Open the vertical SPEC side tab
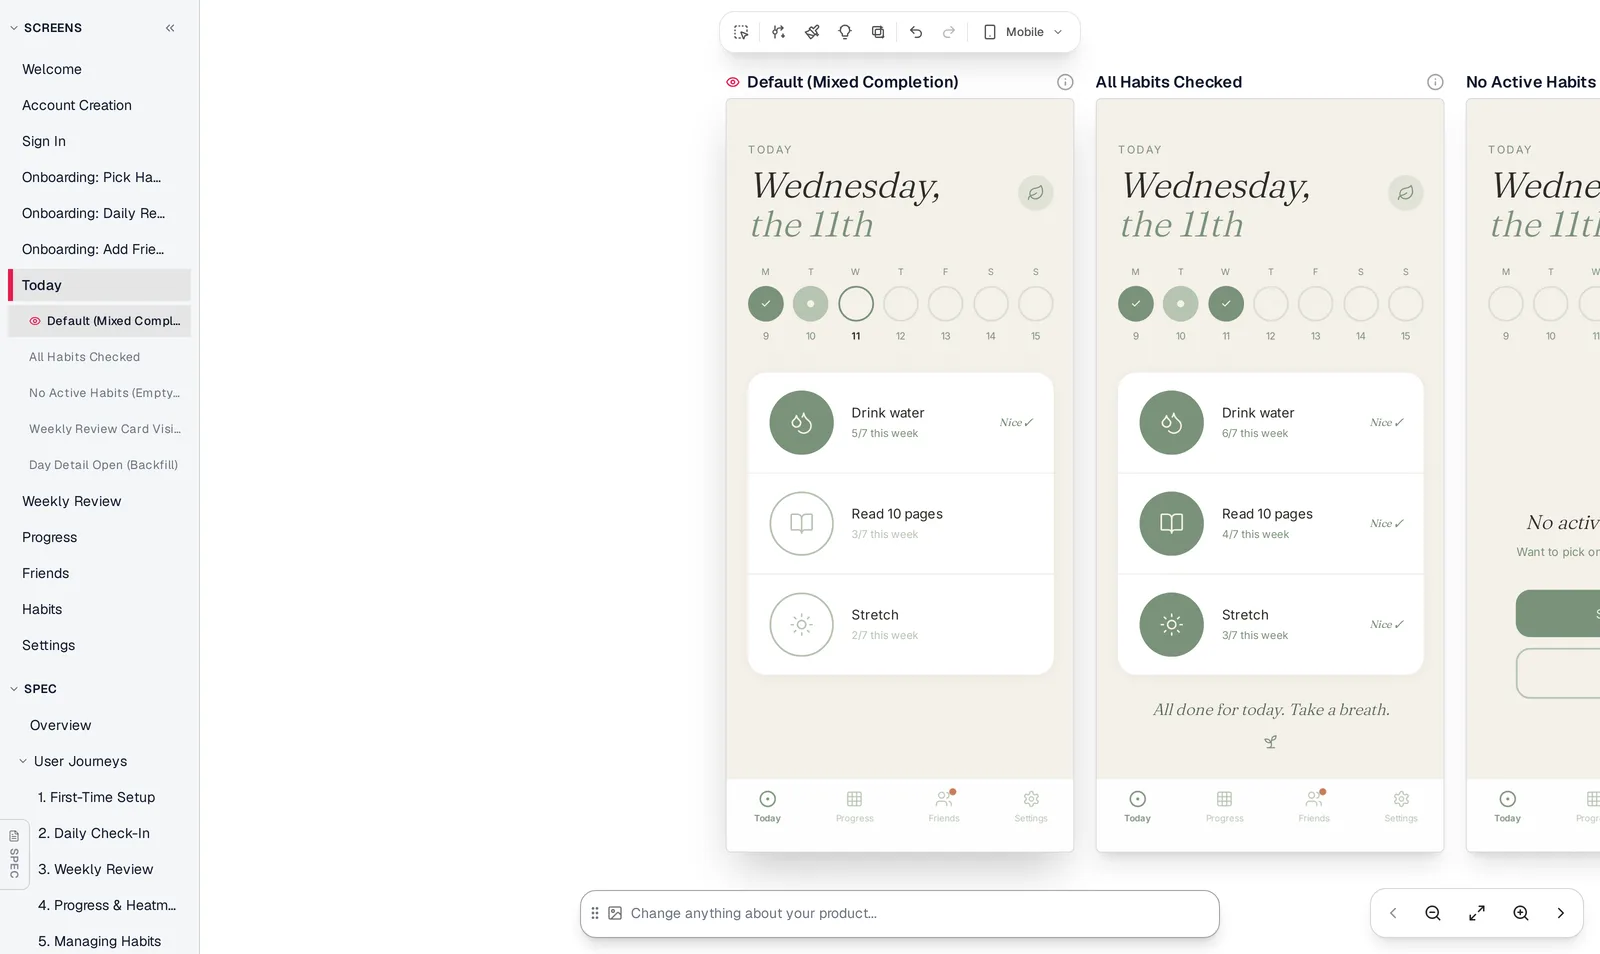Screen dimensions: 1600x954 pyautogui.click(x=14, y=854)
